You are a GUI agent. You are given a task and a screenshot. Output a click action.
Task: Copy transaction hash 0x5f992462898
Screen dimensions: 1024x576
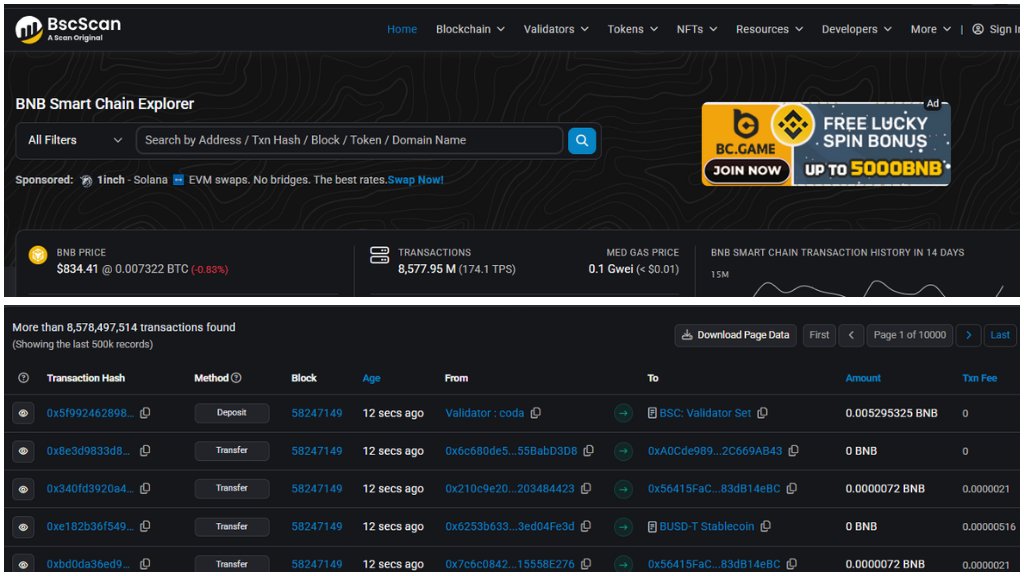coord(145,413)
